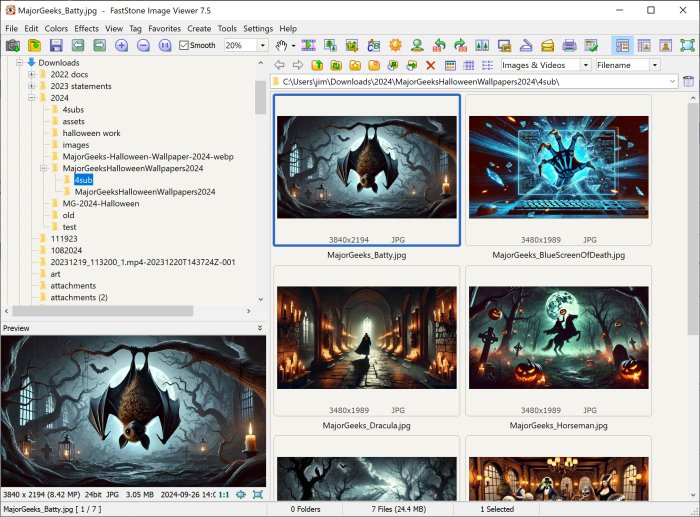The width and height of the screenshot is (700, 517).
Task: Collapse the Preview panel chevron
Action: [x=260, y=328]
